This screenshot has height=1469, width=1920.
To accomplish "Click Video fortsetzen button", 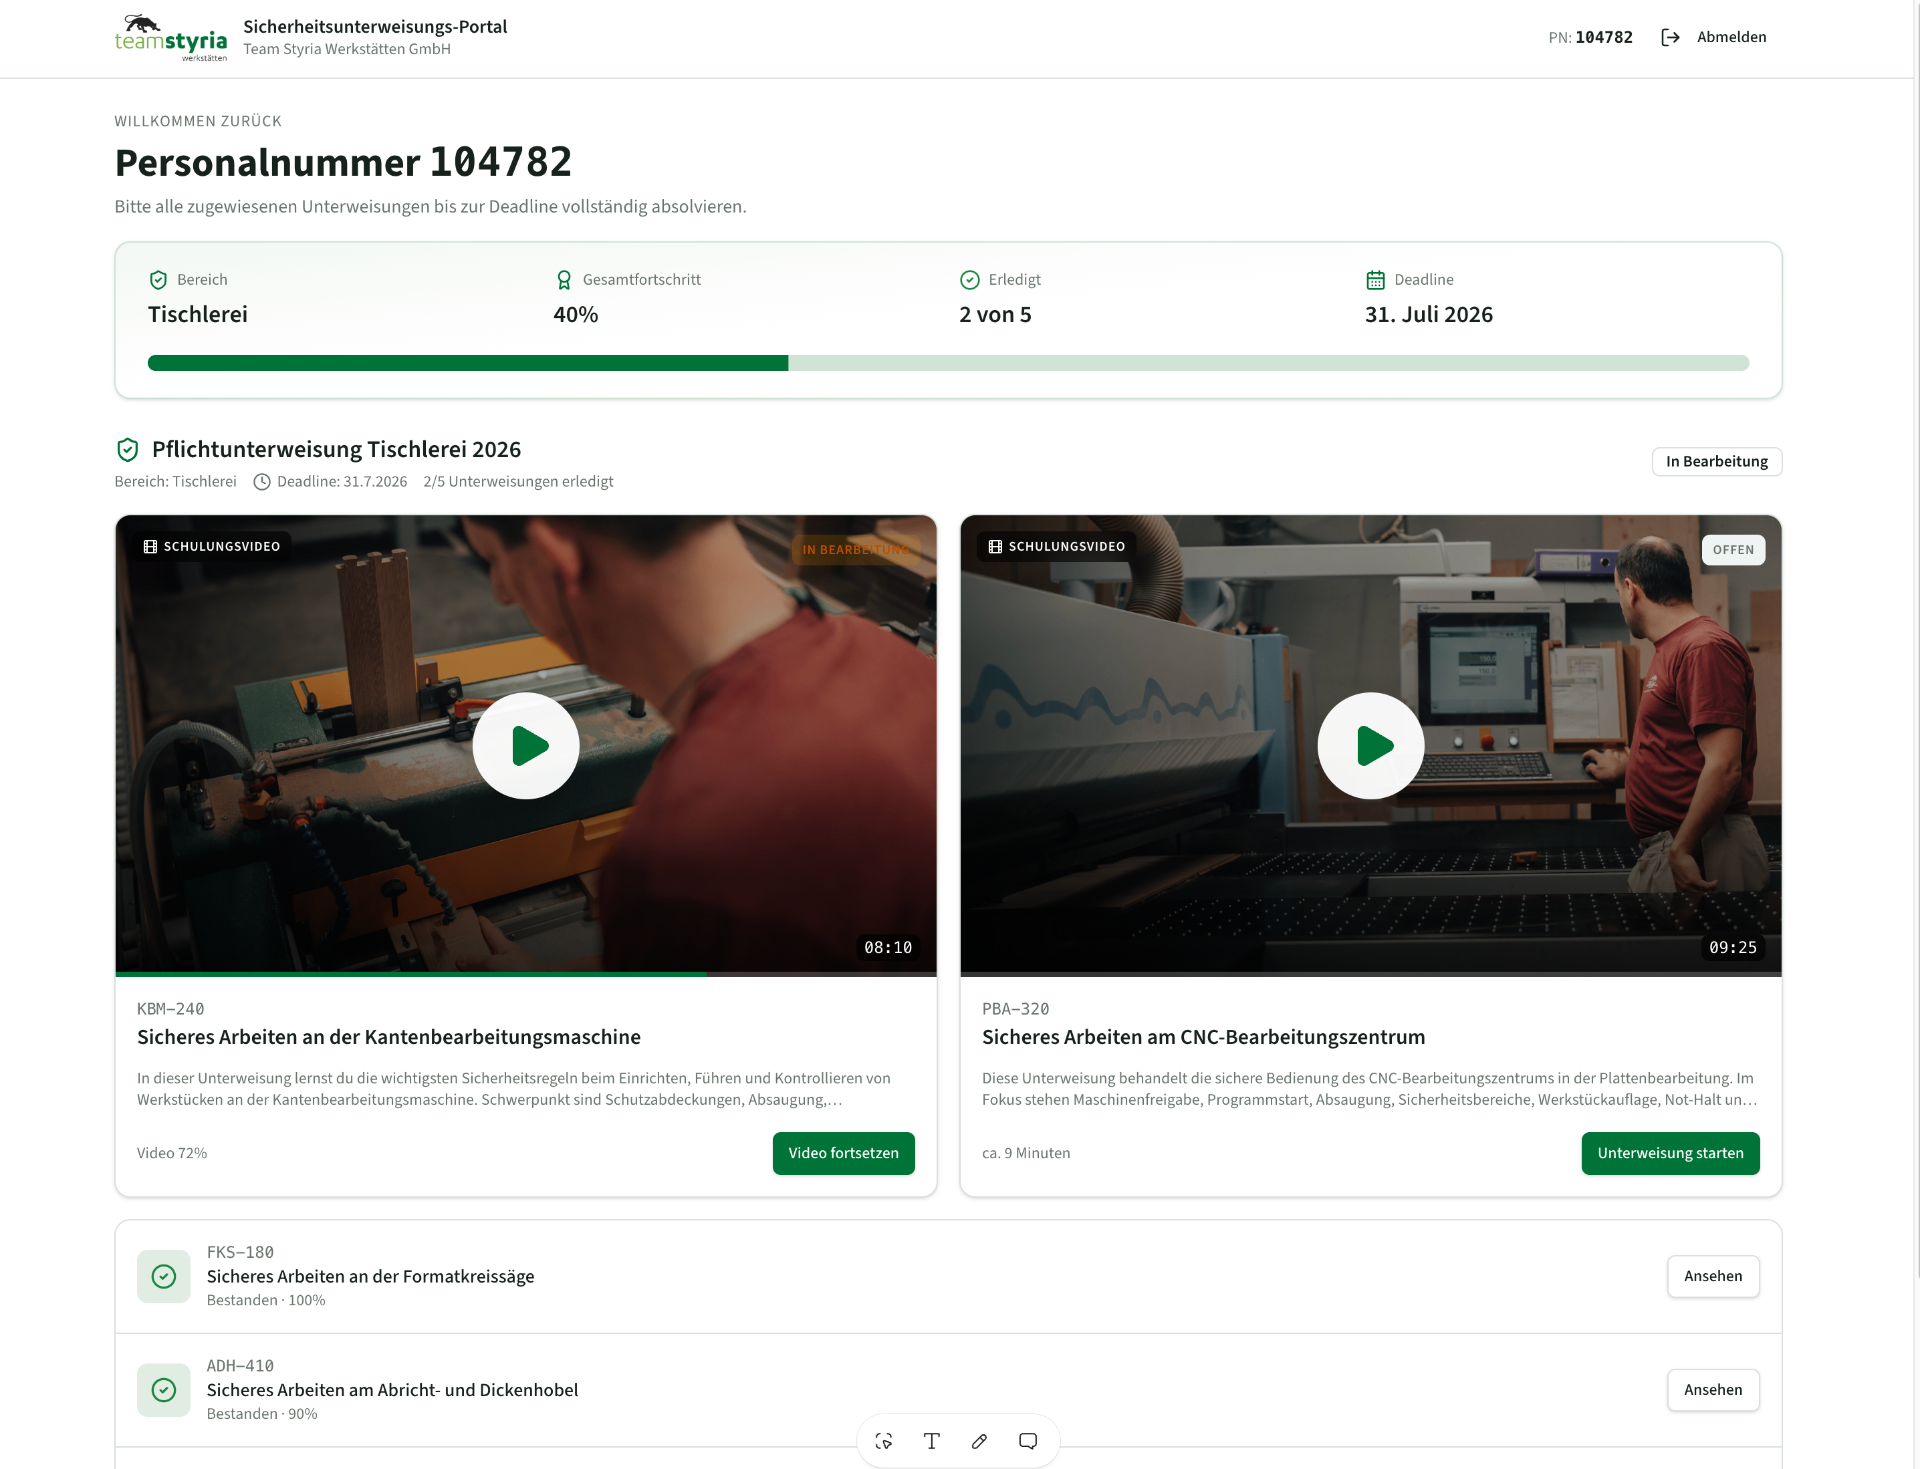I will [843, 1153].
